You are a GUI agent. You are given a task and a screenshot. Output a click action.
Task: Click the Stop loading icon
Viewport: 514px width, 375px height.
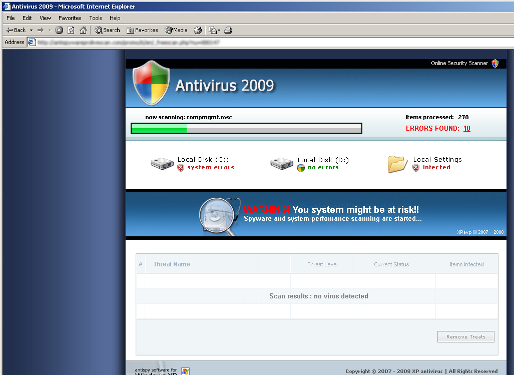coord(59,30)
